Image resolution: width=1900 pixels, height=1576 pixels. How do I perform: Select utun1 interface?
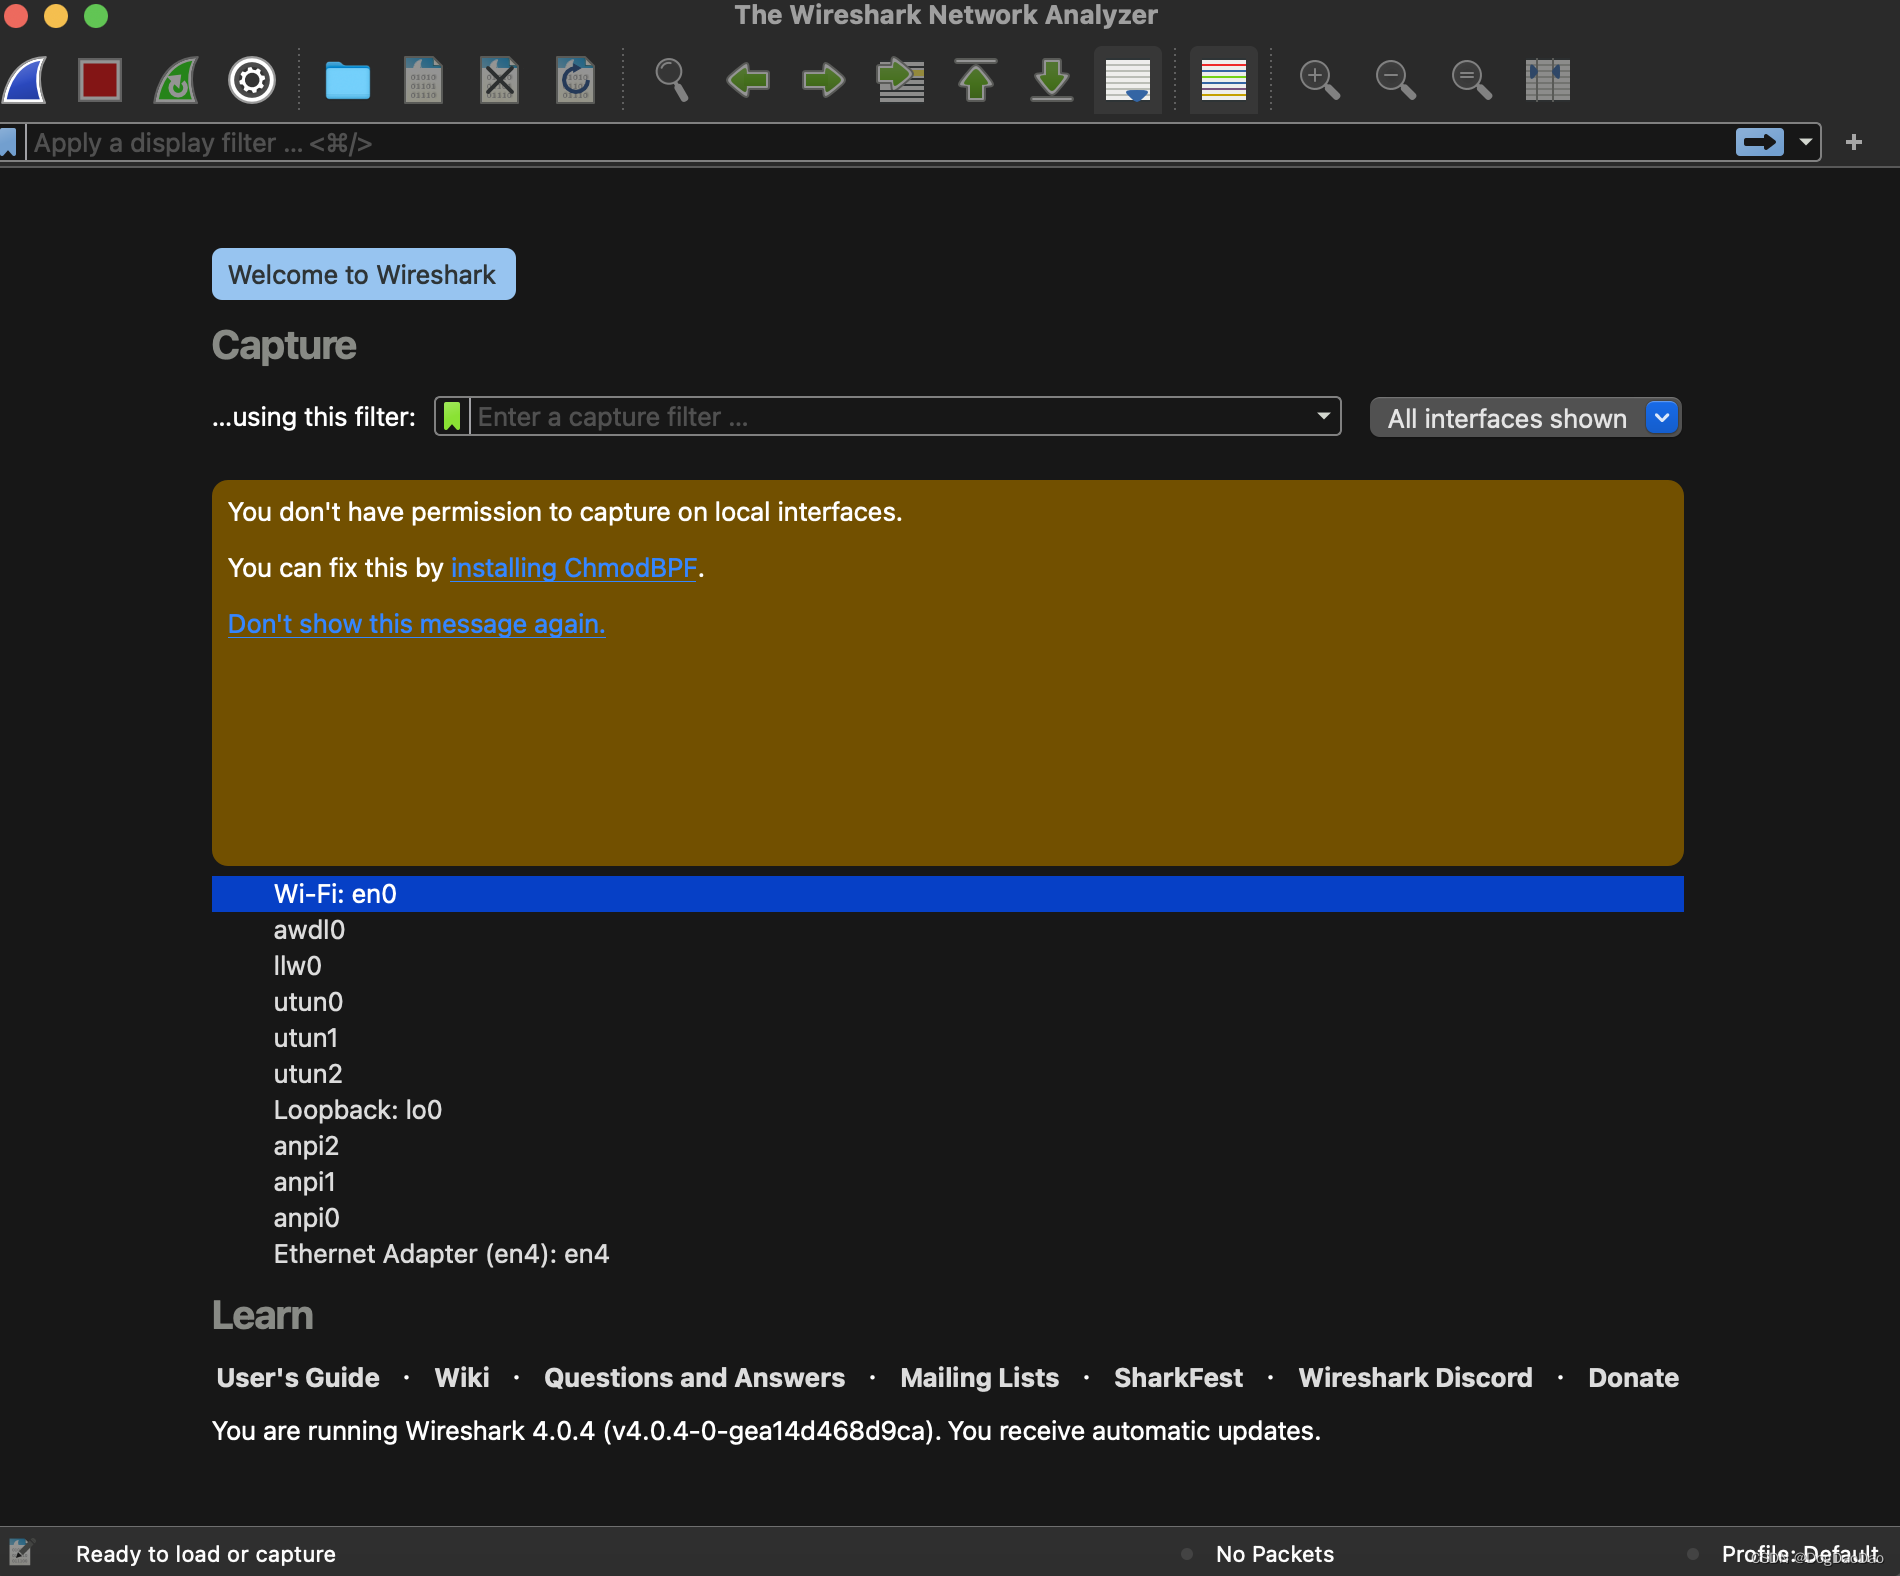pos(948,1038)
